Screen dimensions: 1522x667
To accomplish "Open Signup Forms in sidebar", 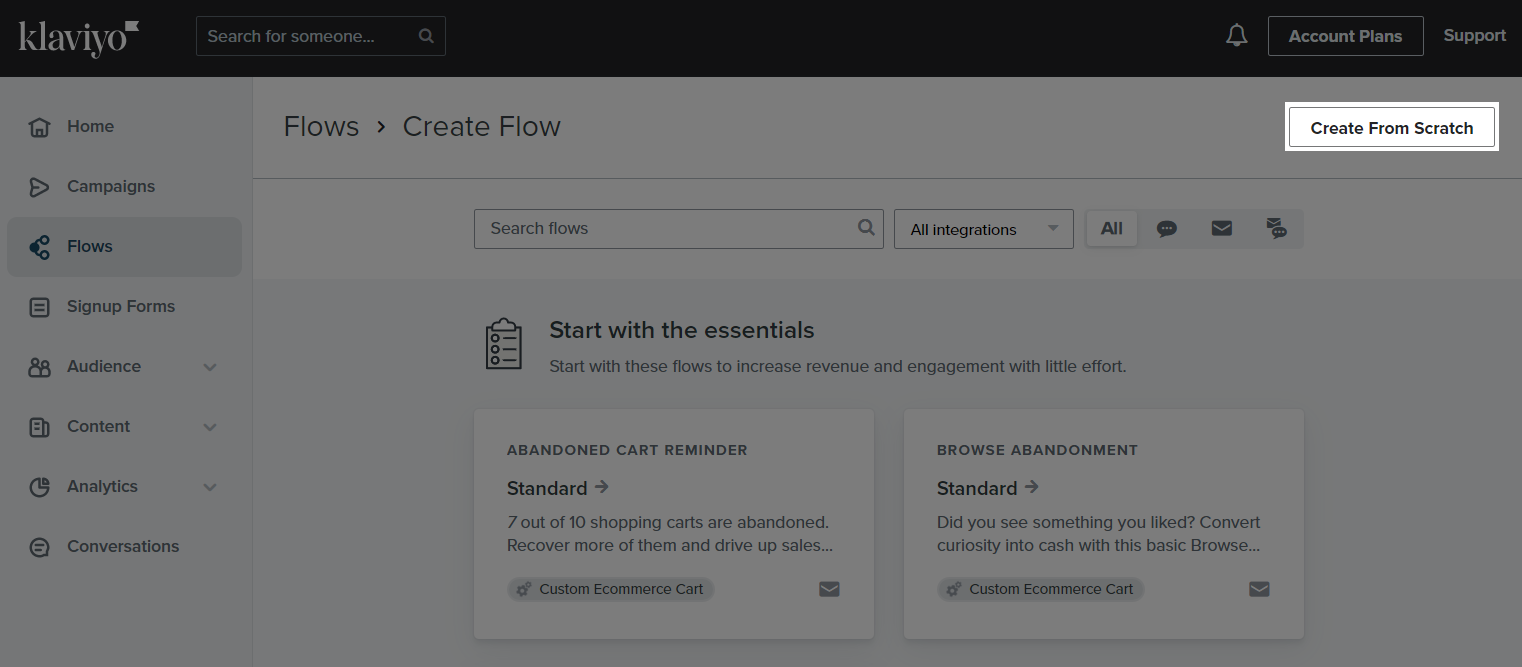I will 120,307.
